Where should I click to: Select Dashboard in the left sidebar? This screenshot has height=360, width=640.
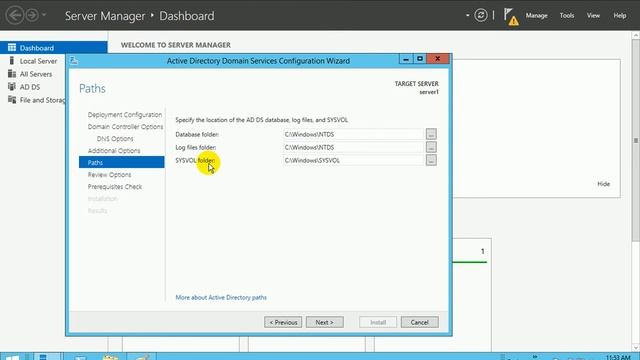53,48
